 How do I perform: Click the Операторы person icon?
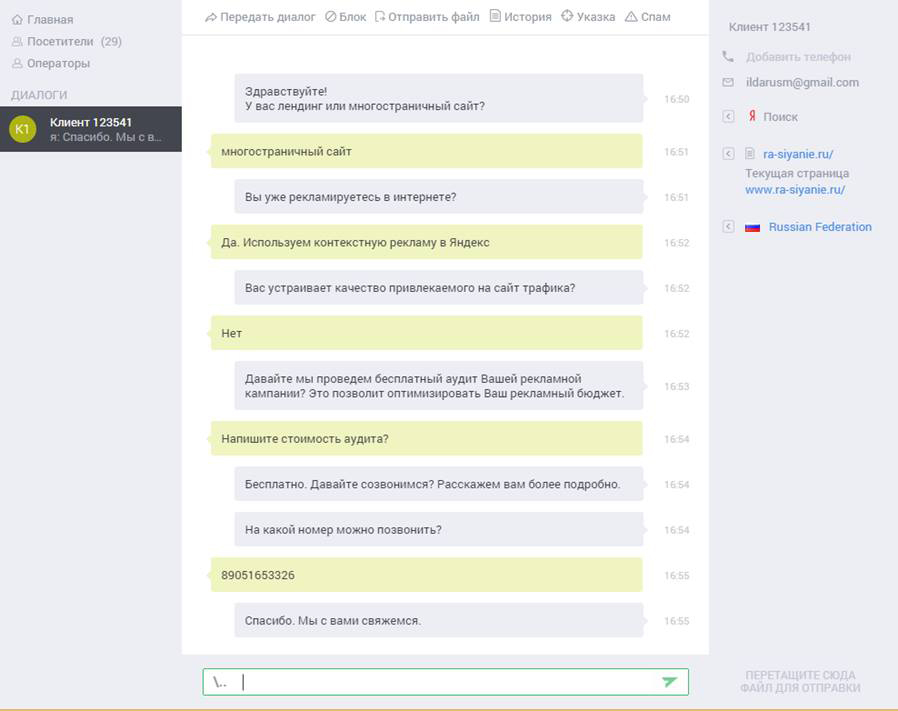[x=17, y=64]
